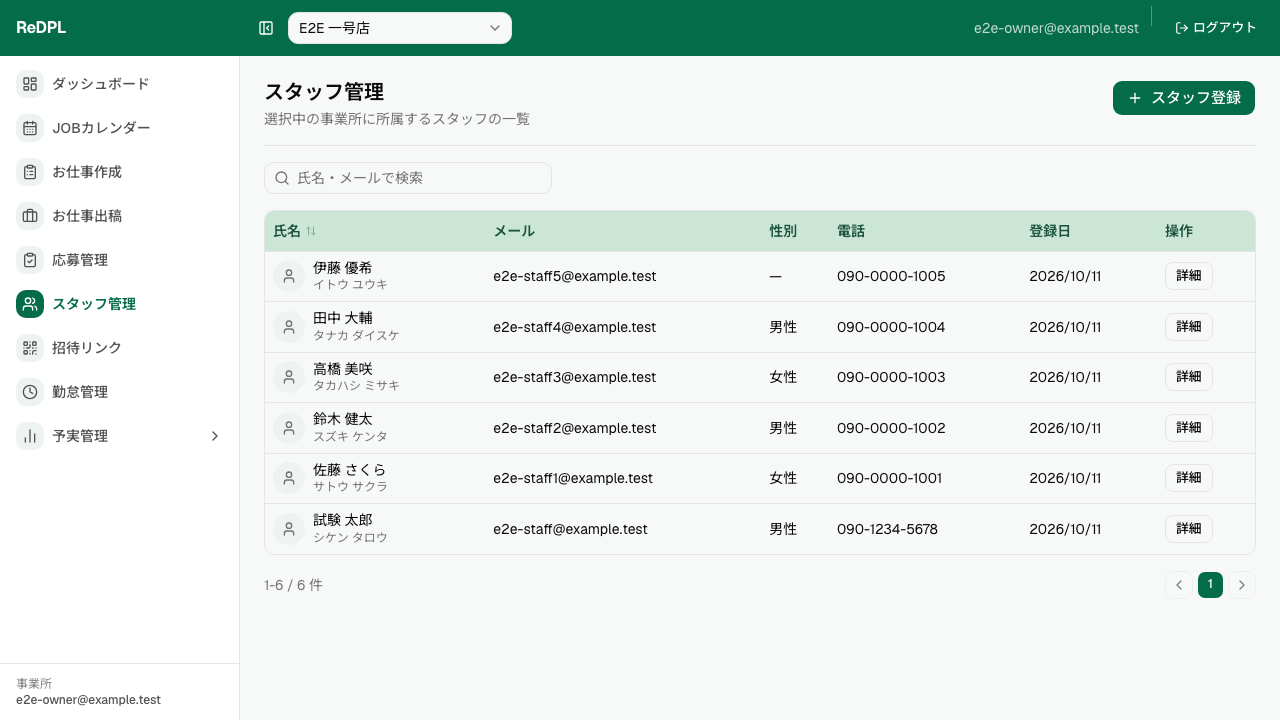
Task: Go to previous page arrow
Action: [1179, 585]
